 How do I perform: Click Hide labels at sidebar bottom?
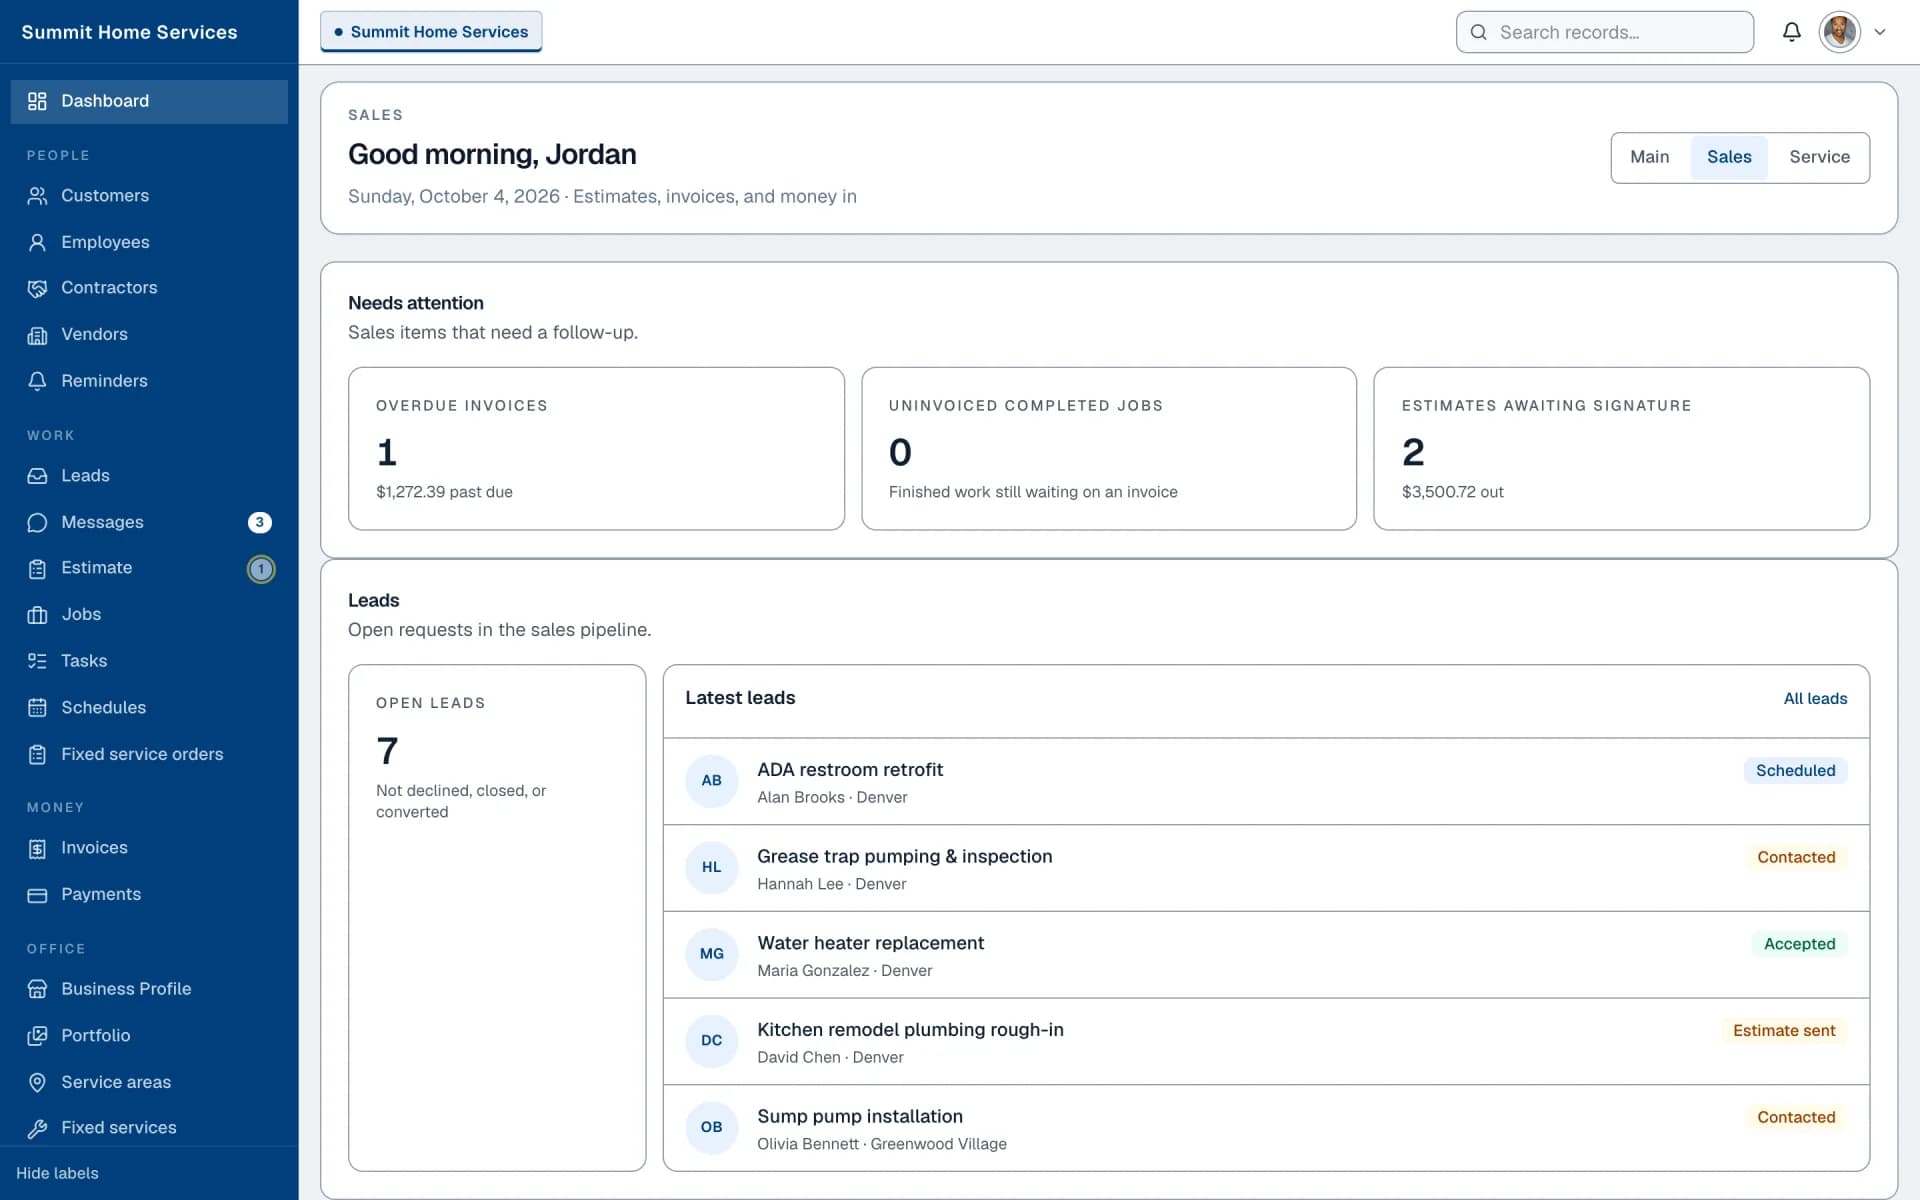tap(57, 1173)
